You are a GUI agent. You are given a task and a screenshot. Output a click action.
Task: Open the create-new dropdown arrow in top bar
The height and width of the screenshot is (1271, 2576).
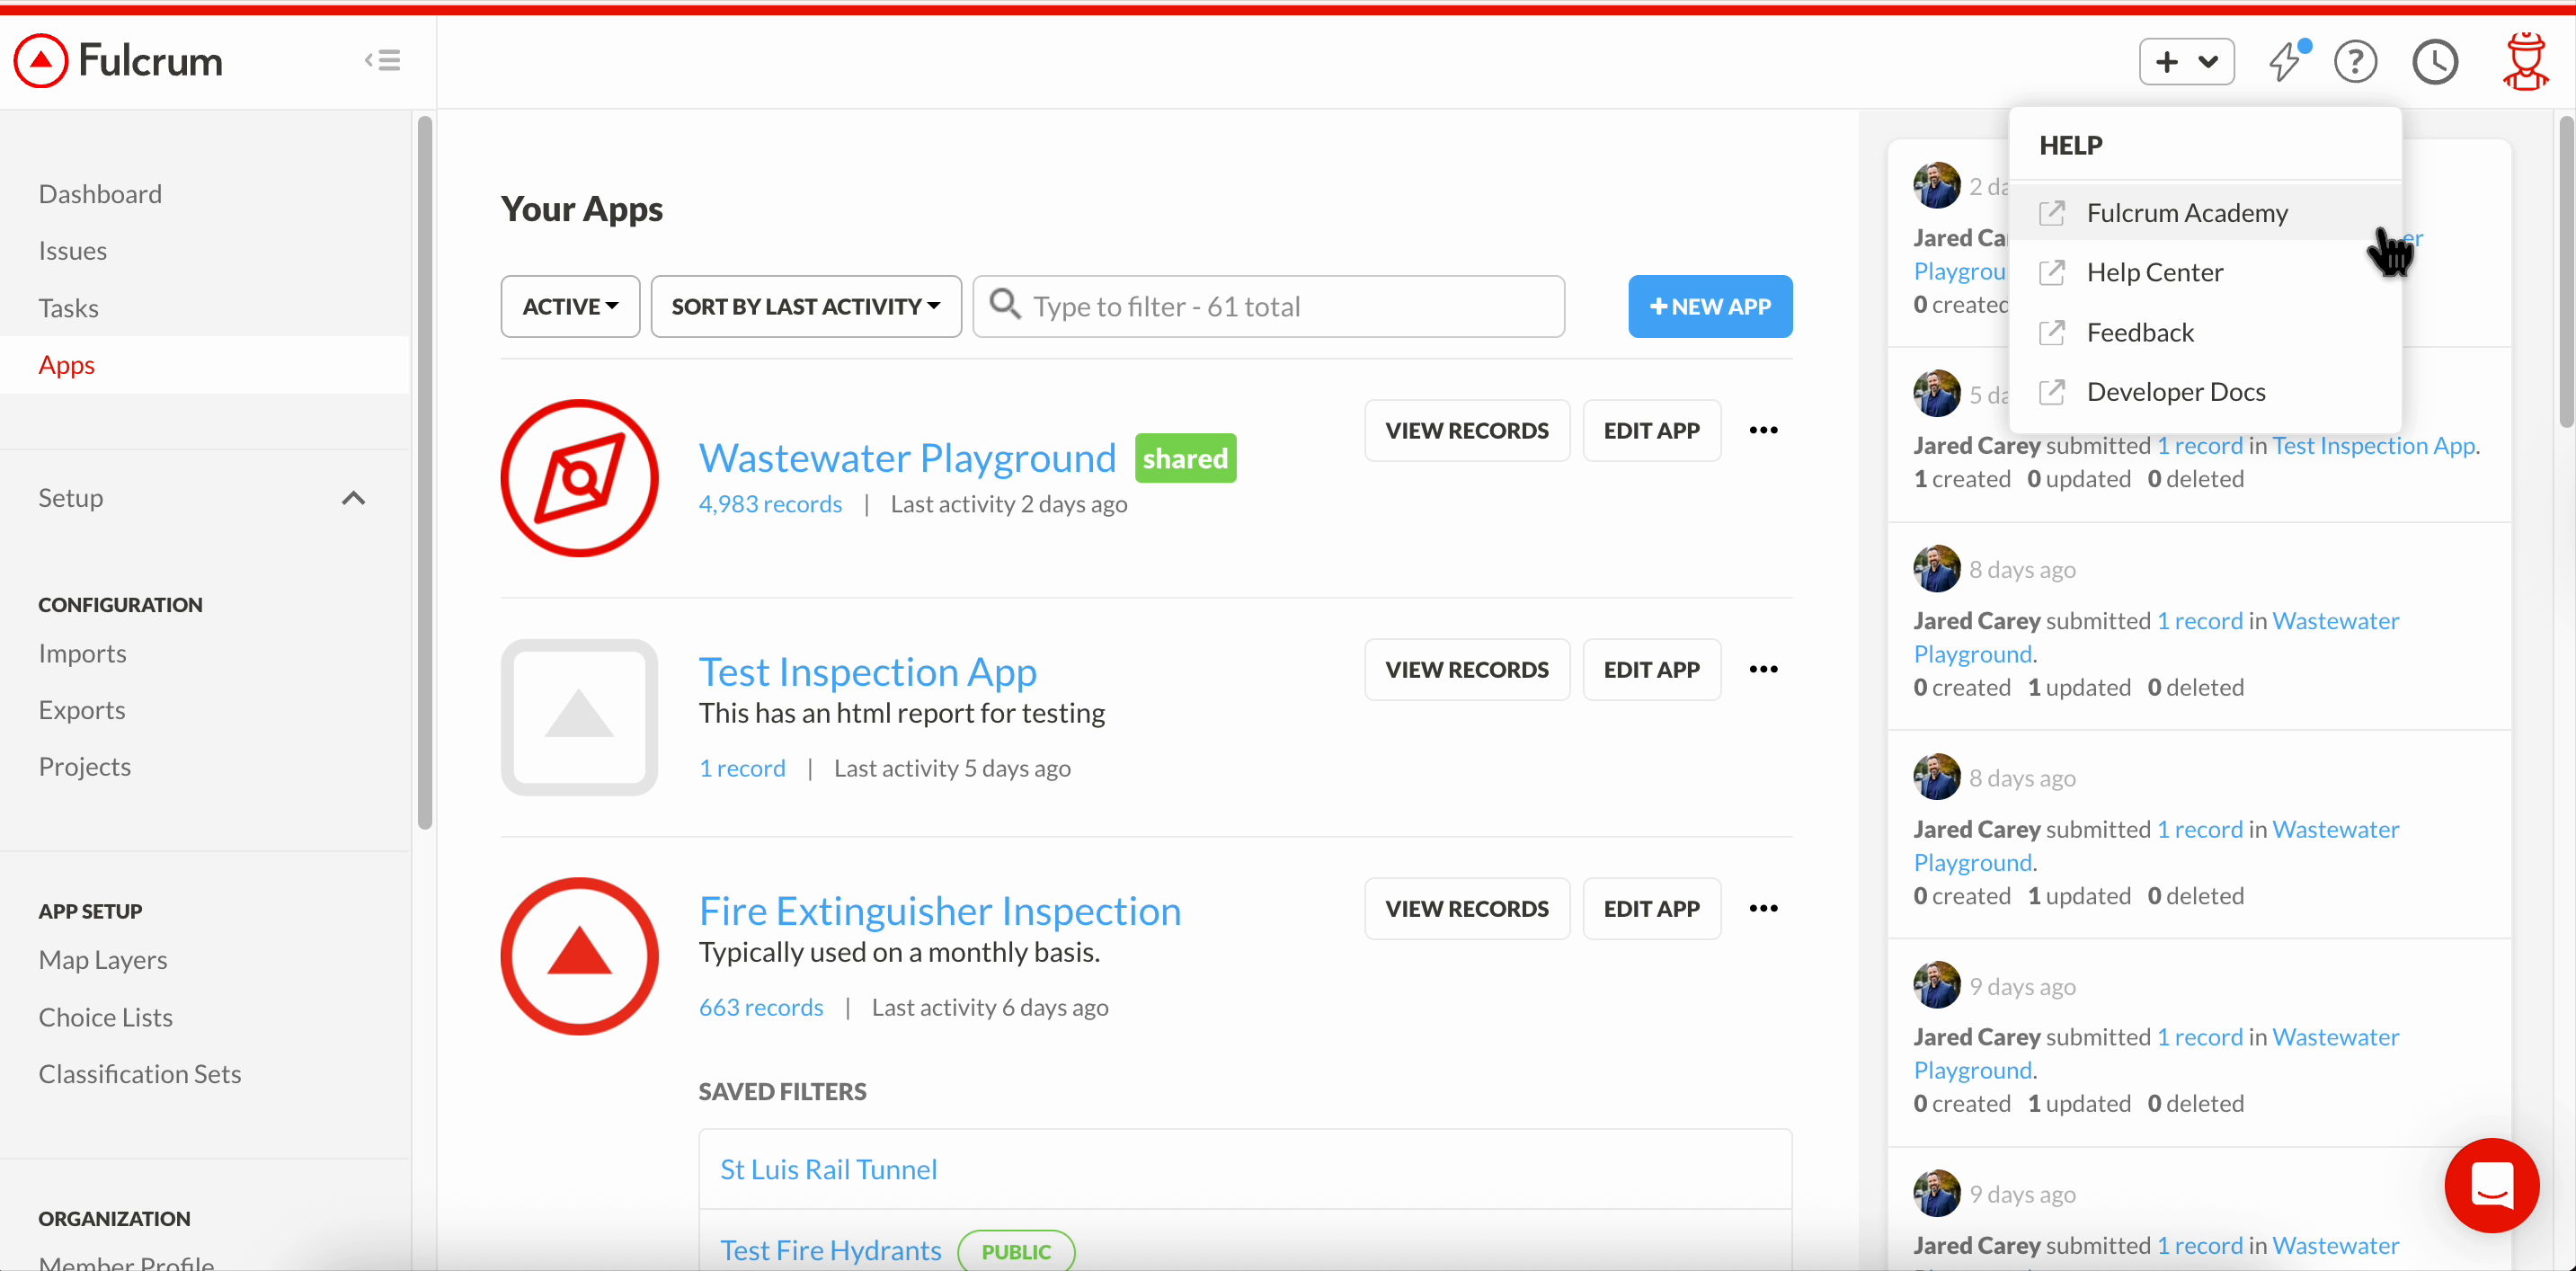(2211, 61)
